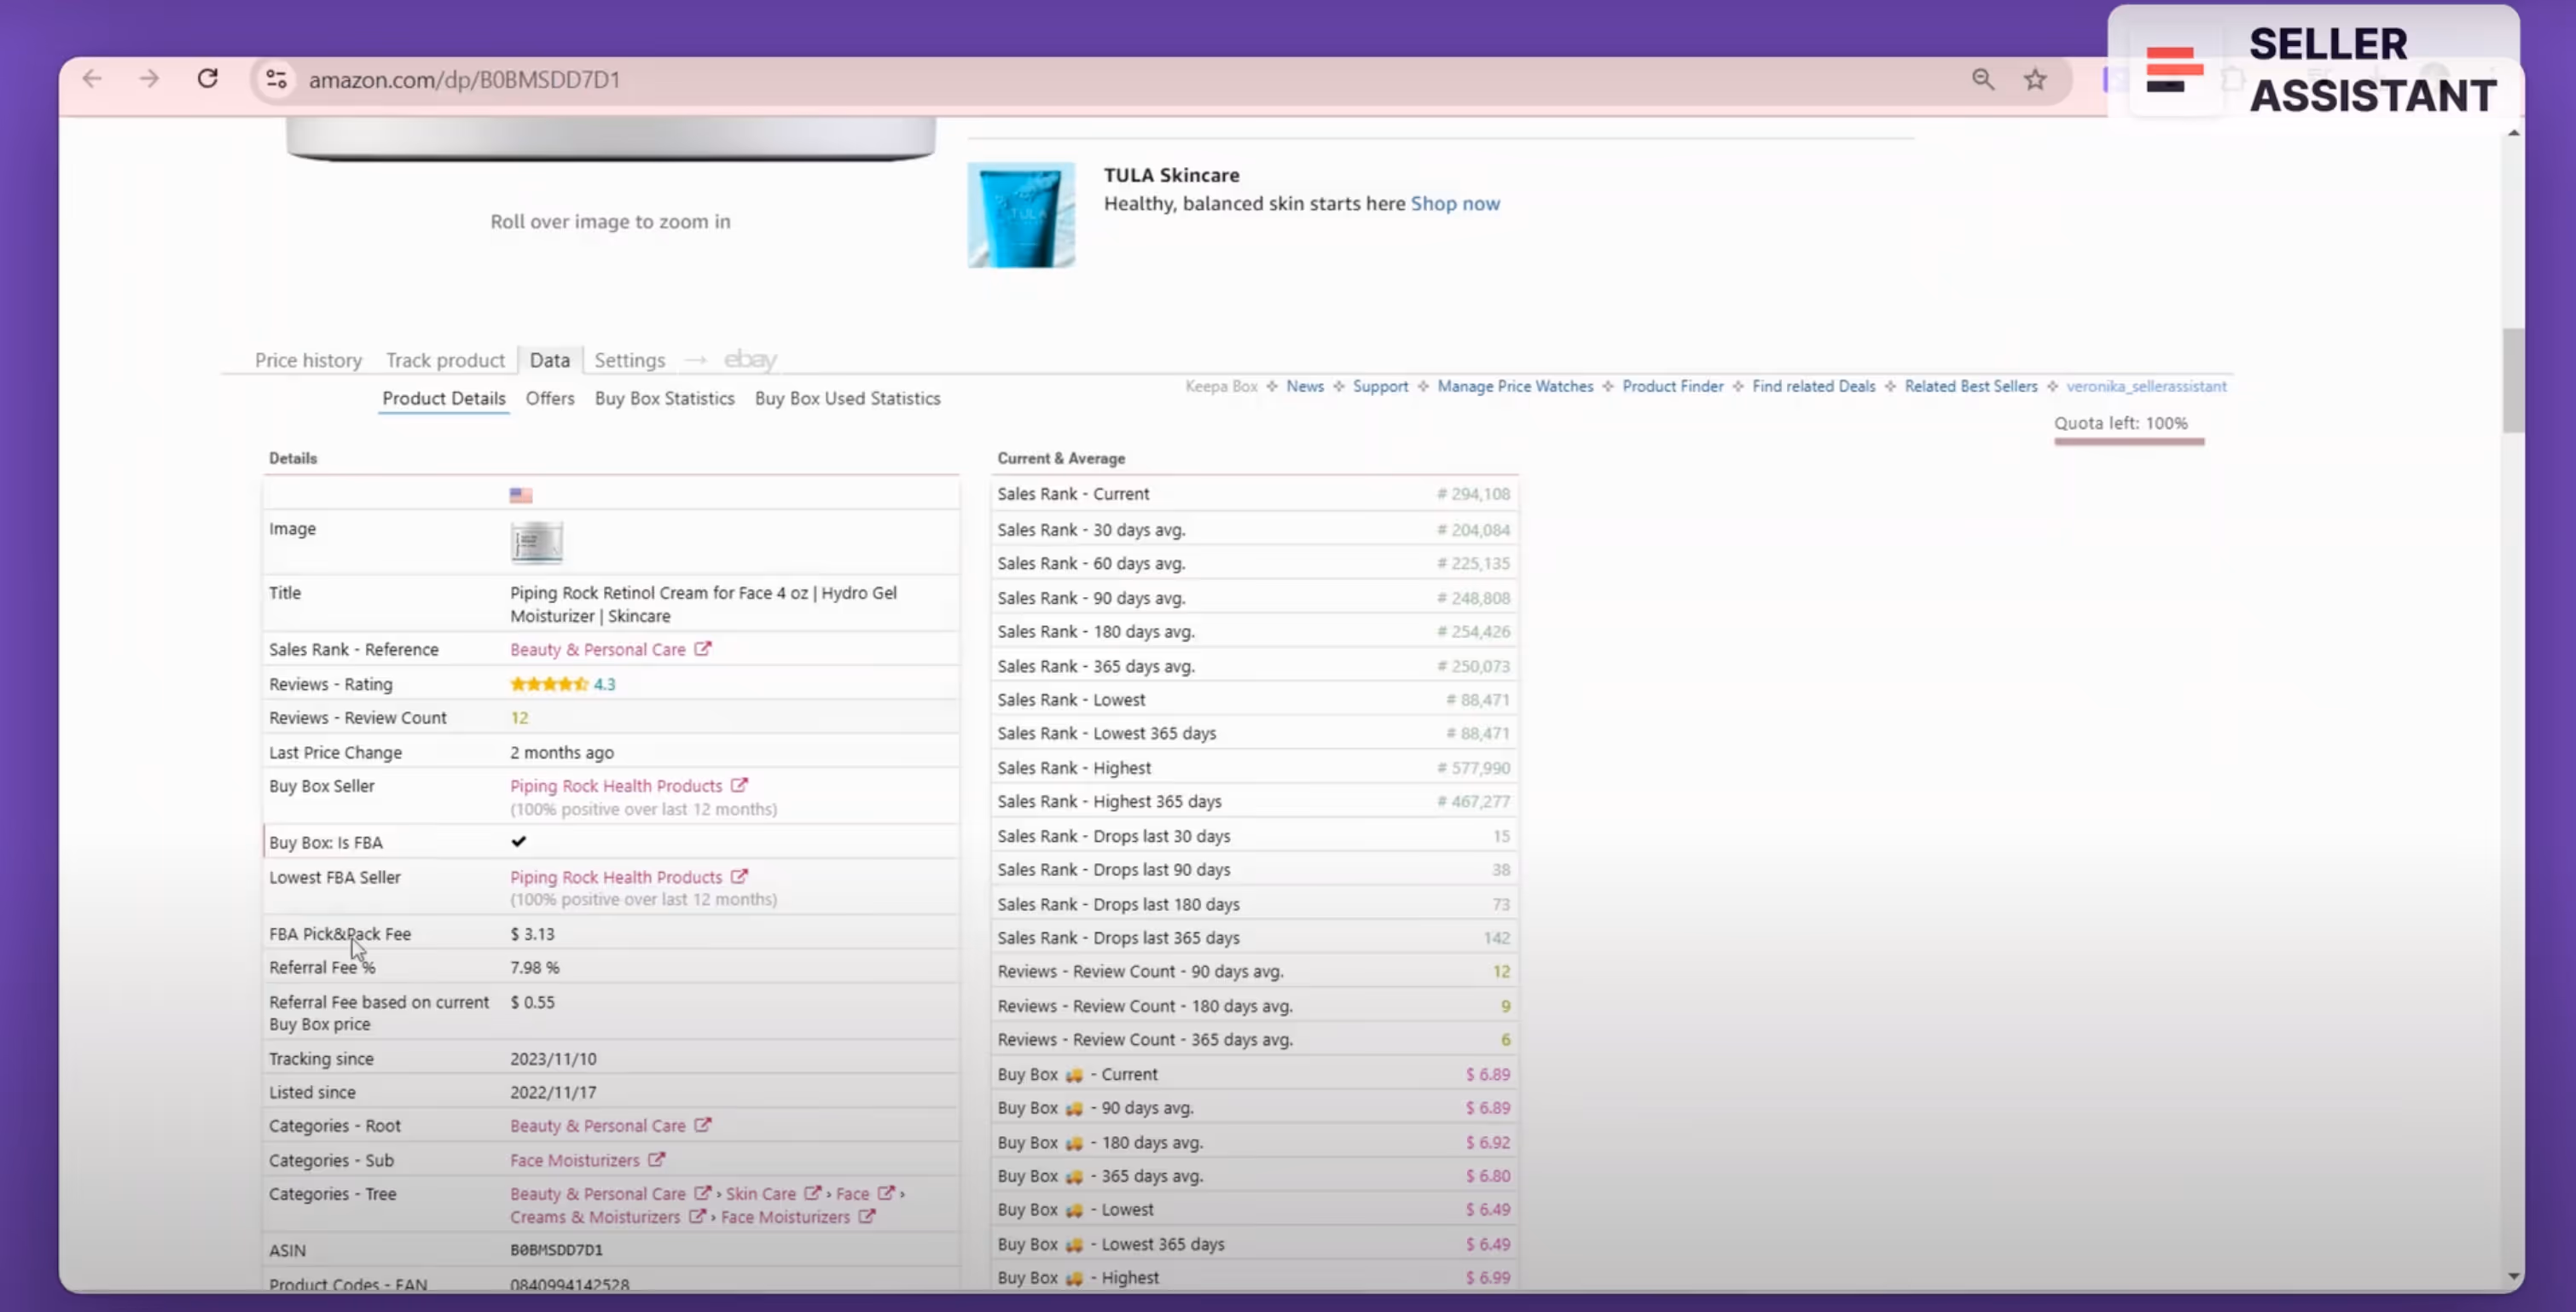Screen dimensions: 2576x1312
Task: Open external link icon next to Face Moisturizers
Action: click(x=656, y=1159)
